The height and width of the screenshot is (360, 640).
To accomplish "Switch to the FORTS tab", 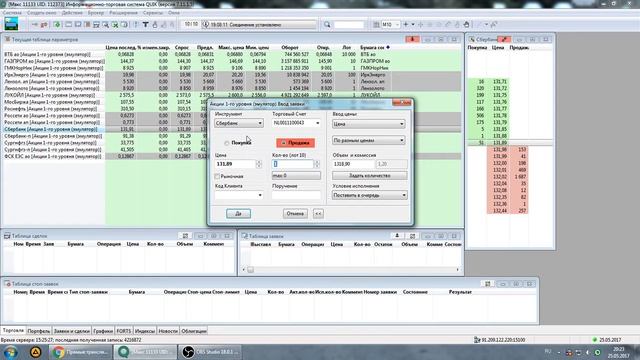I will 124,331.
